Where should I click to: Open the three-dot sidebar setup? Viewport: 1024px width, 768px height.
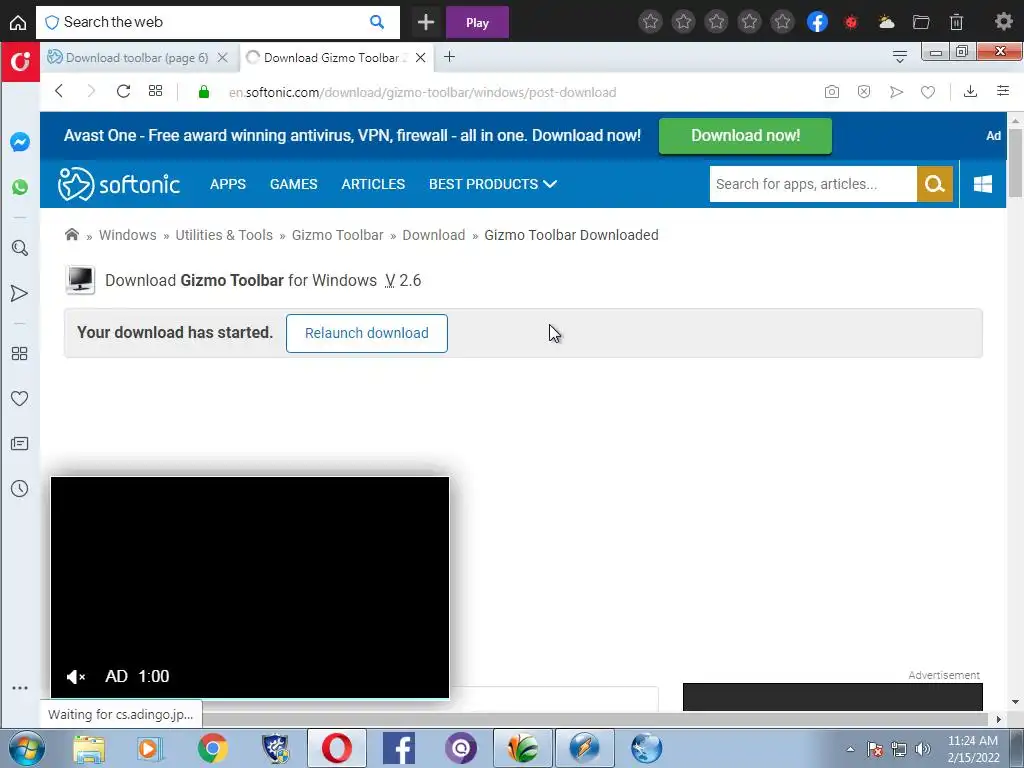tap(20, 688)
